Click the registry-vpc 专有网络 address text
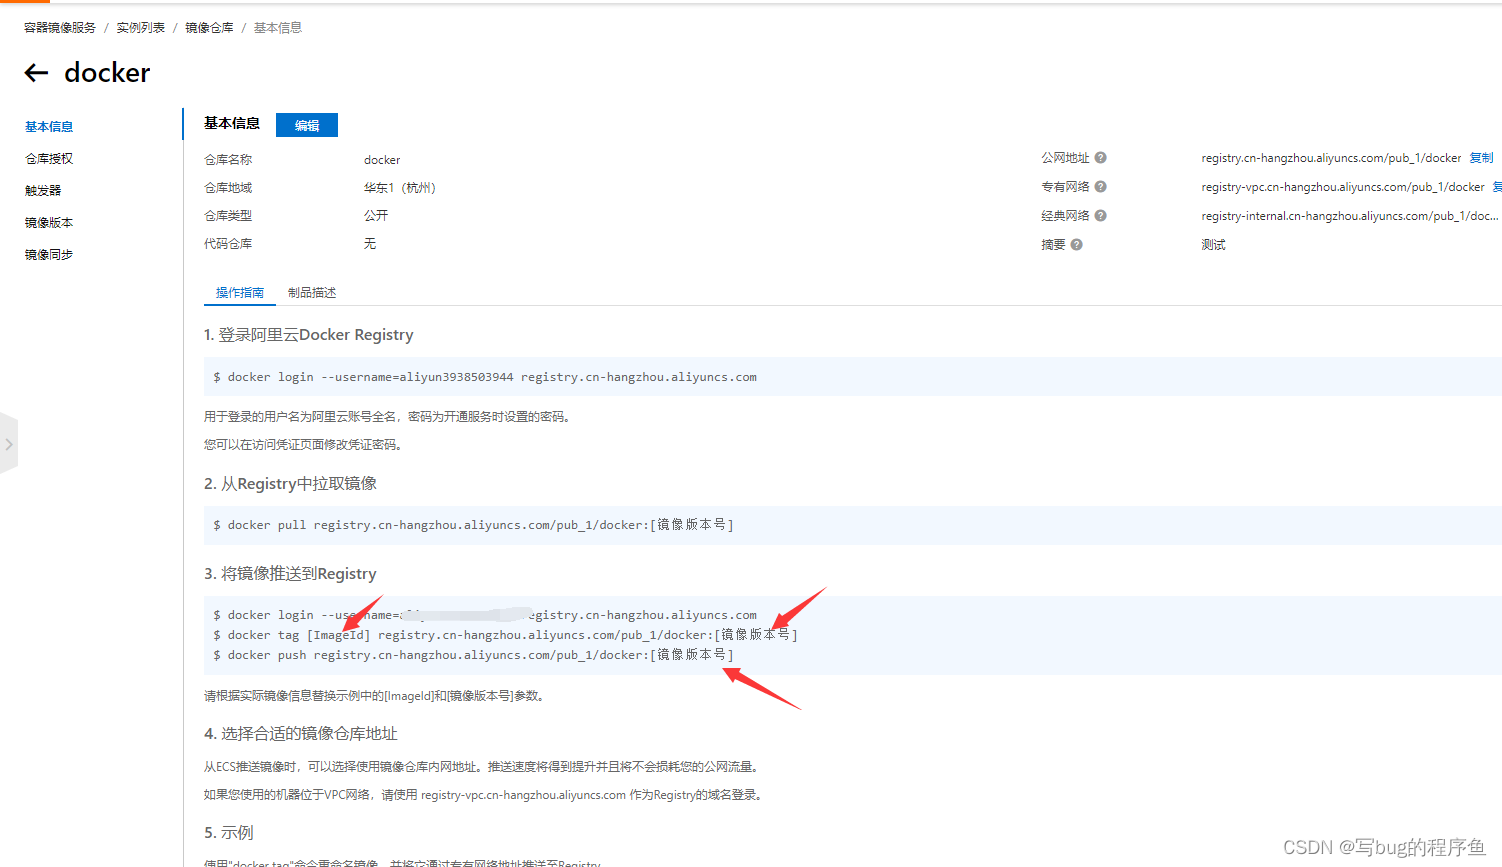1502x867 pixels. 1343,187
